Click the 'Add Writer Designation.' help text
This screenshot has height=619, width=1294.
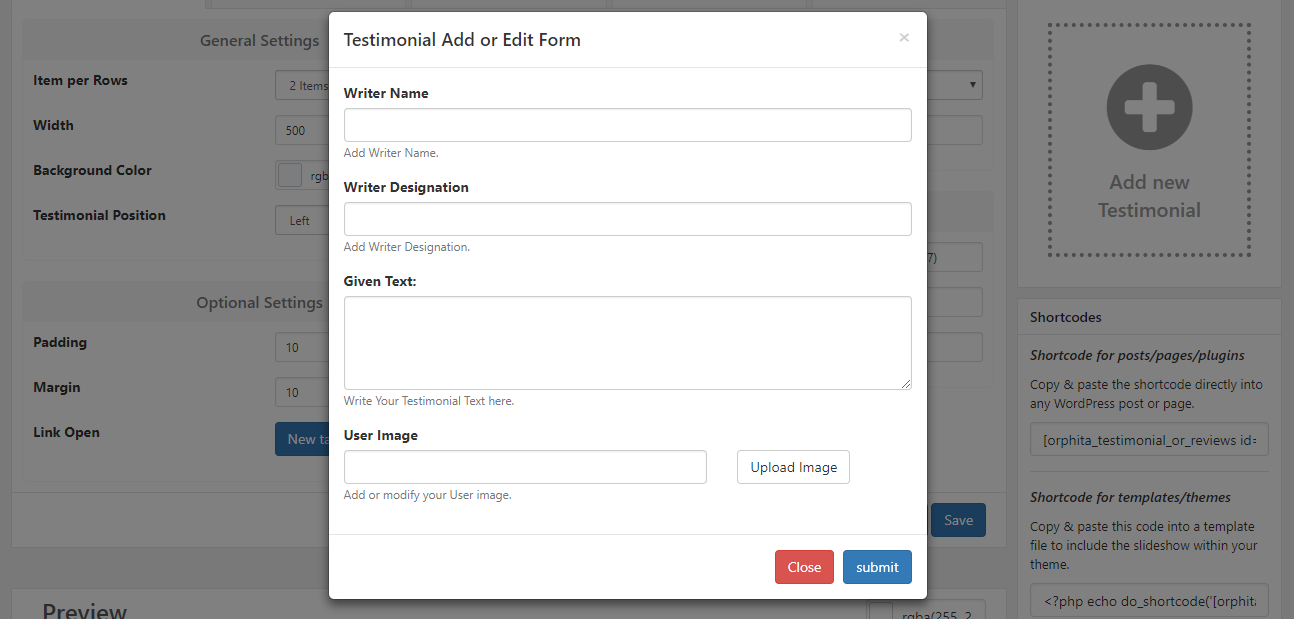(x=407, y=247)
